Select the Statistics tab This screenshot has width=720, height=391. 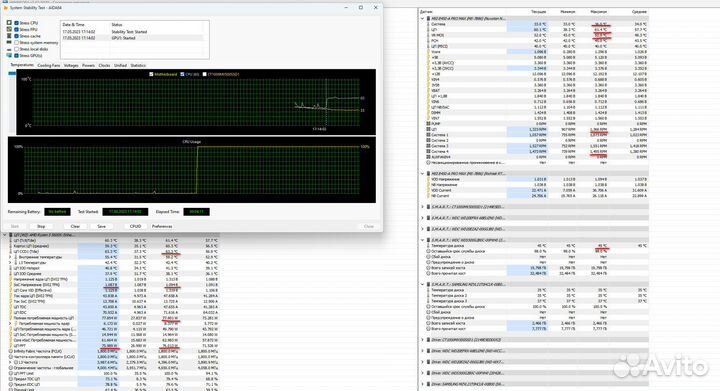pos(138,66)
